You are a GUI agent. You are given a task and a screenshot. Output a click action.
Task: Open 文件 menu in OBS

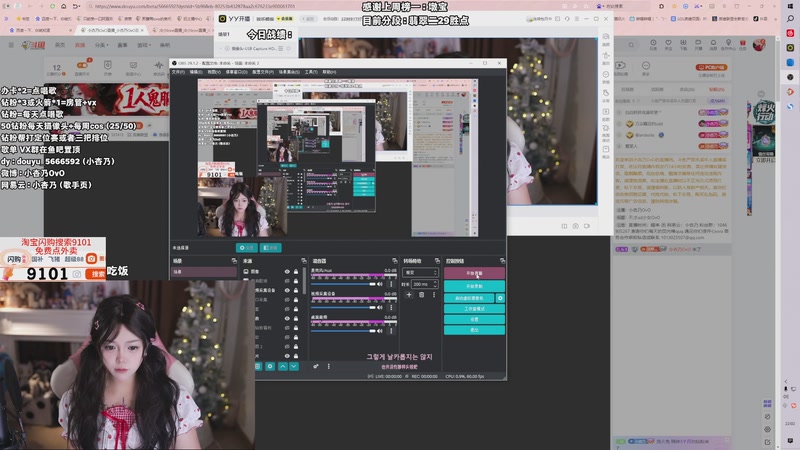[x=178, y=72]
